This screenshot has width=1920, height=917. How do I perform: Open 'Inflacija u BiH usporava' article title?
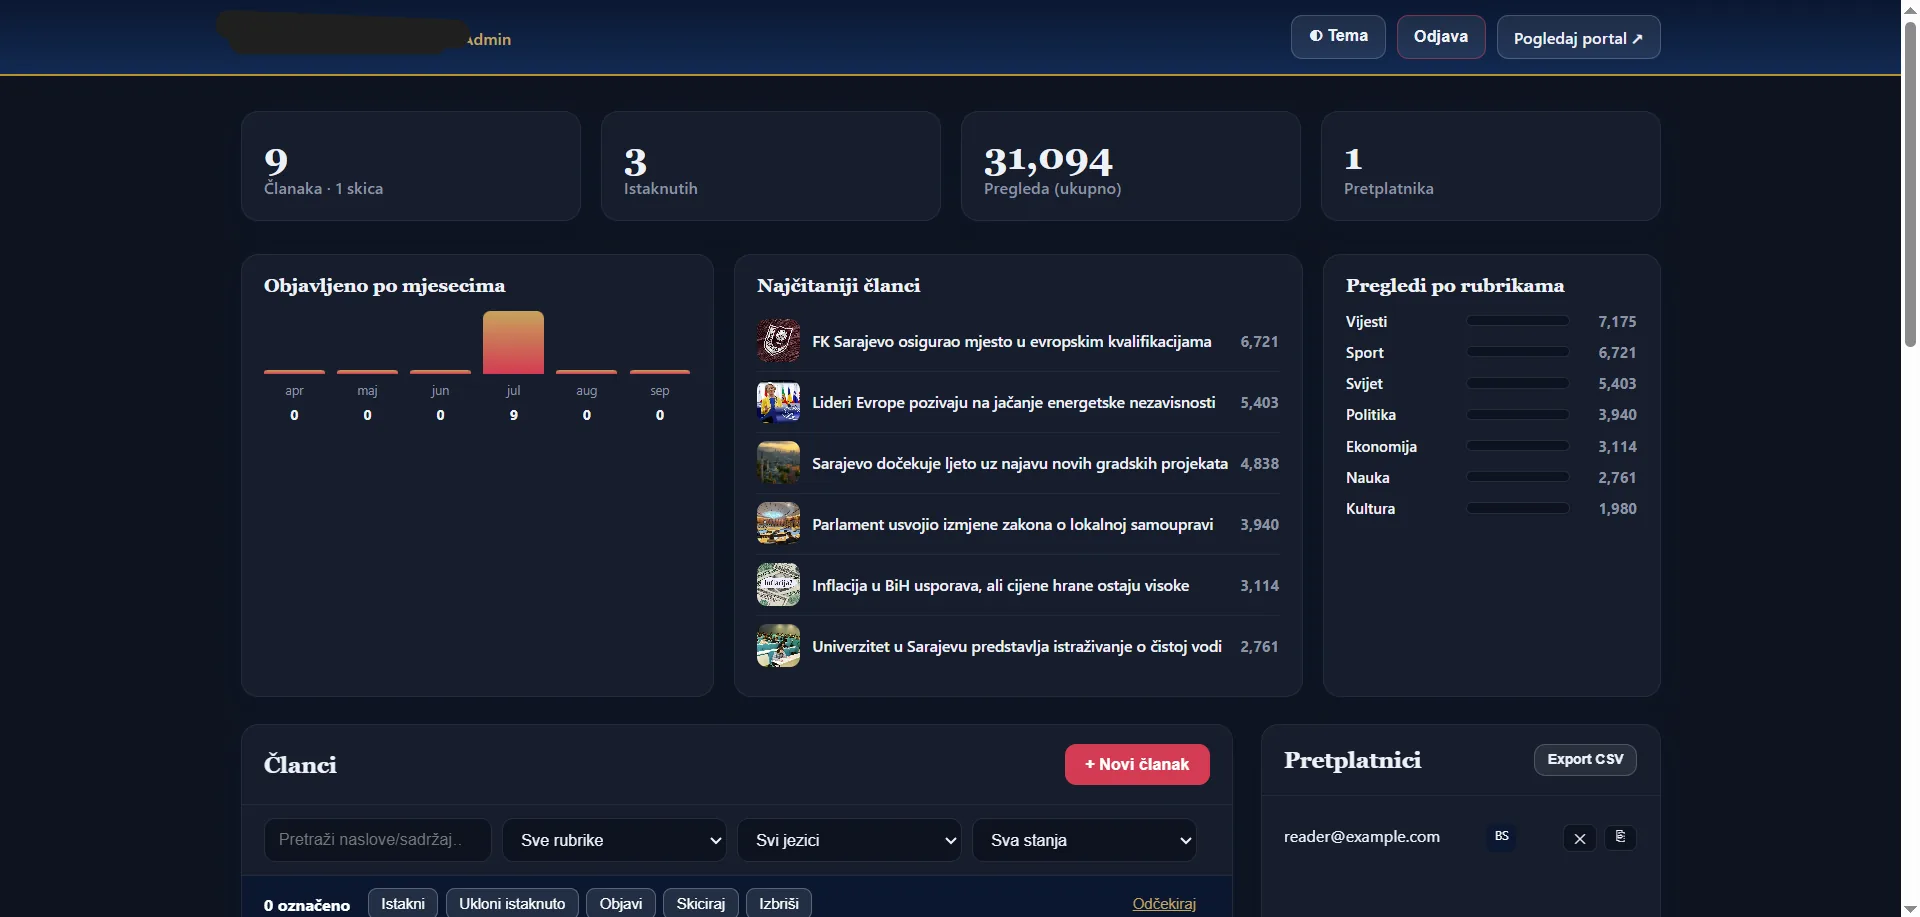(1001, 586)
